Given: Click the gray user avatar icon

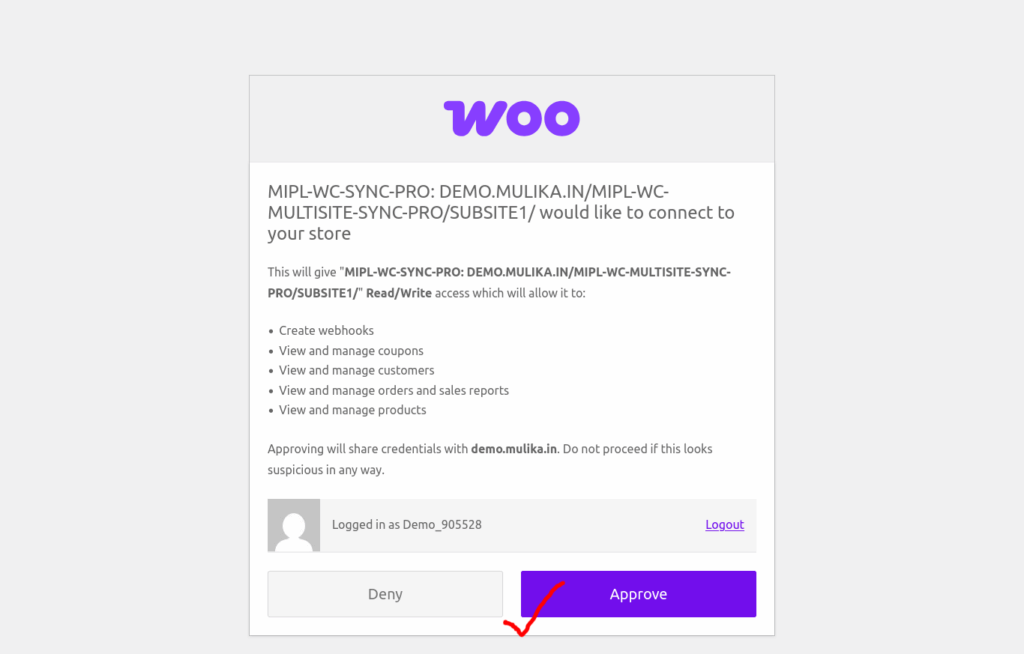Looking at the screenshot, I should tap(294, 525).
